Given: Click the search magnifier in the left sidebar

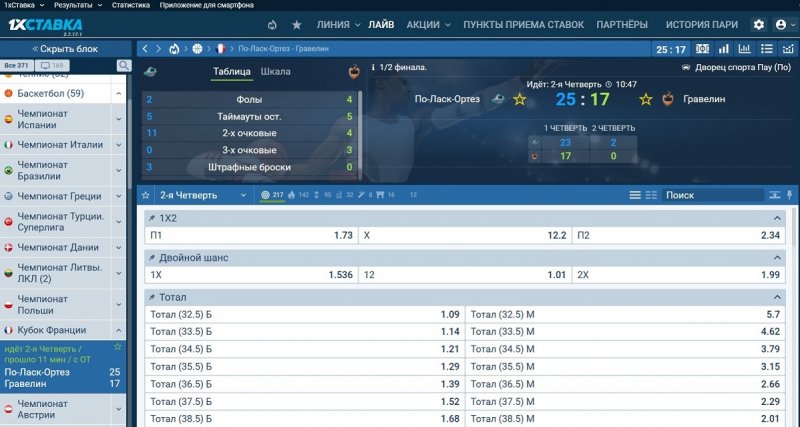Looking at the screenshot, I should pyautogui.click(x=124, y=66).
